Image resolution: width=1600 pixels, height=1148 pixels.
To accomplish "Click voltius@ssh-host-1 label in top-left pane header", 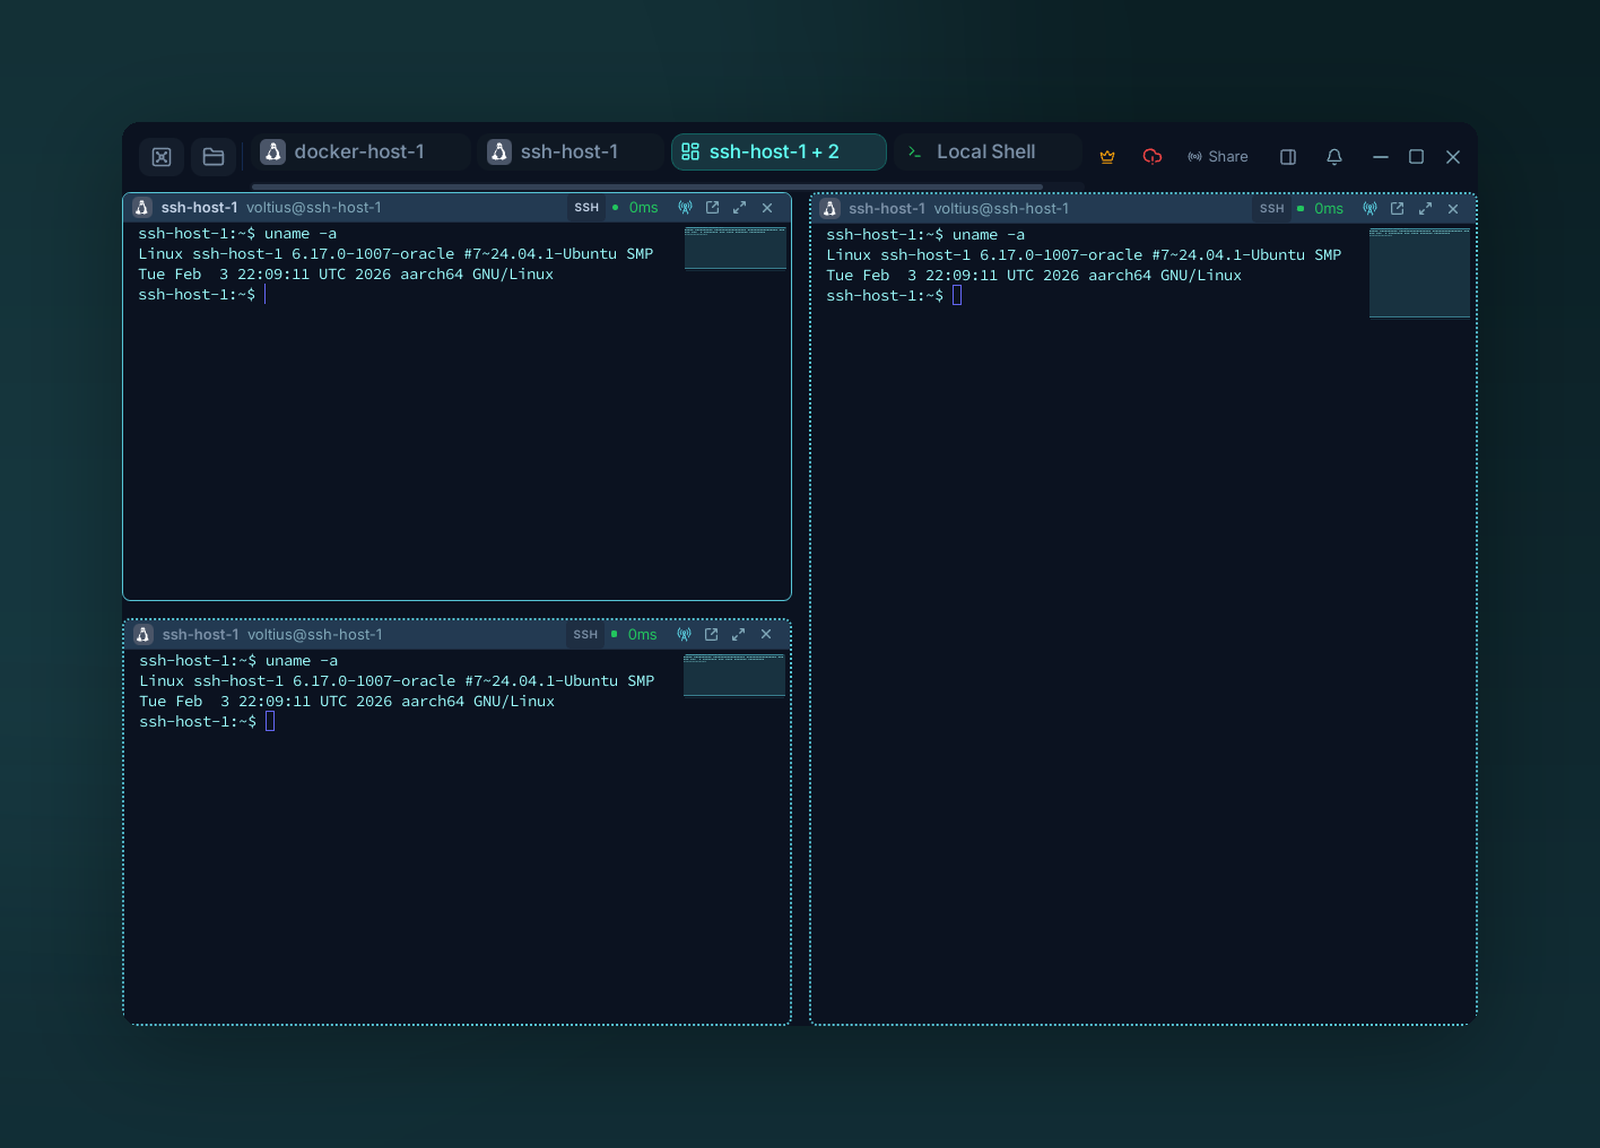I will (314, 208).
